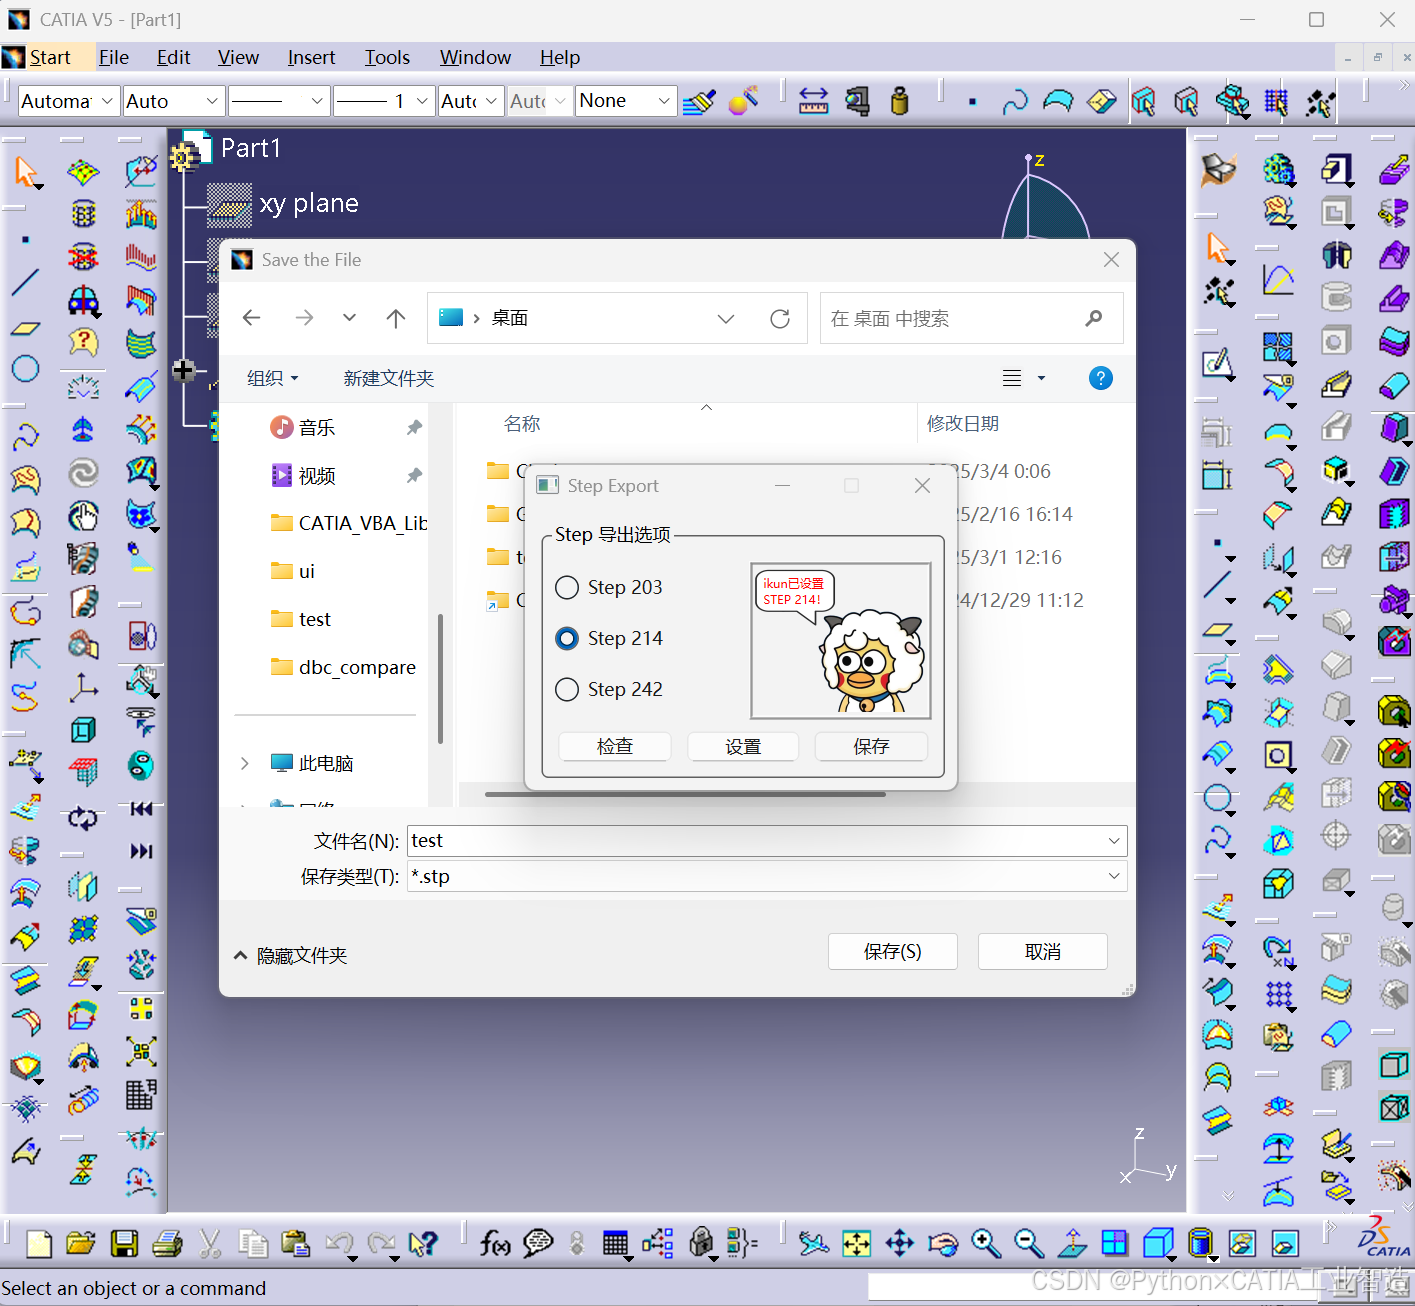Screen dimensions: 1415x1306
Task: Expand the 组织 dropdown in the save dialog
Action: (272, 378)
